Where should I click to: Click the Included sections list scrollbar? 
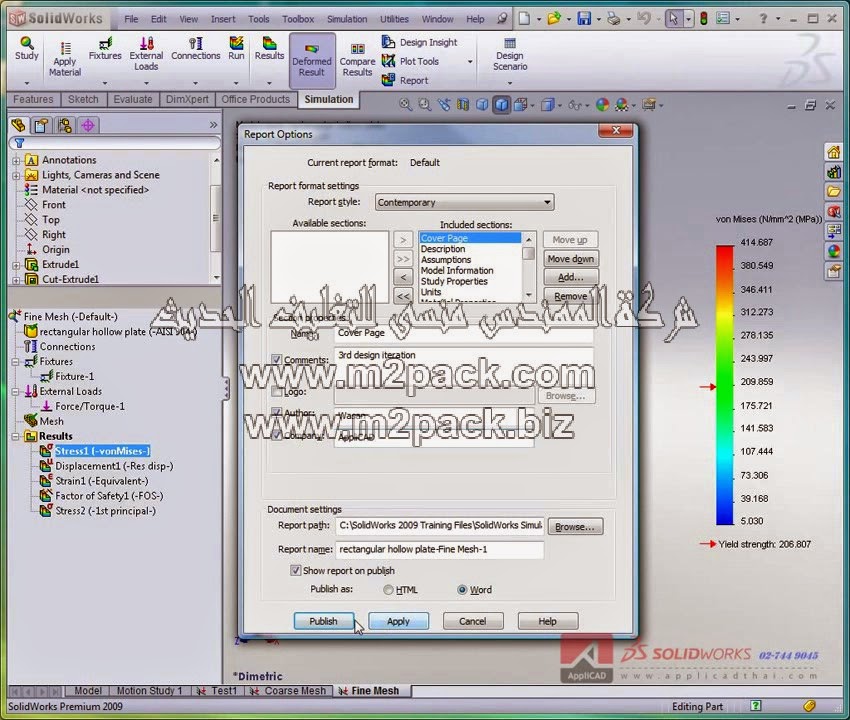click(x=529, y=266)
